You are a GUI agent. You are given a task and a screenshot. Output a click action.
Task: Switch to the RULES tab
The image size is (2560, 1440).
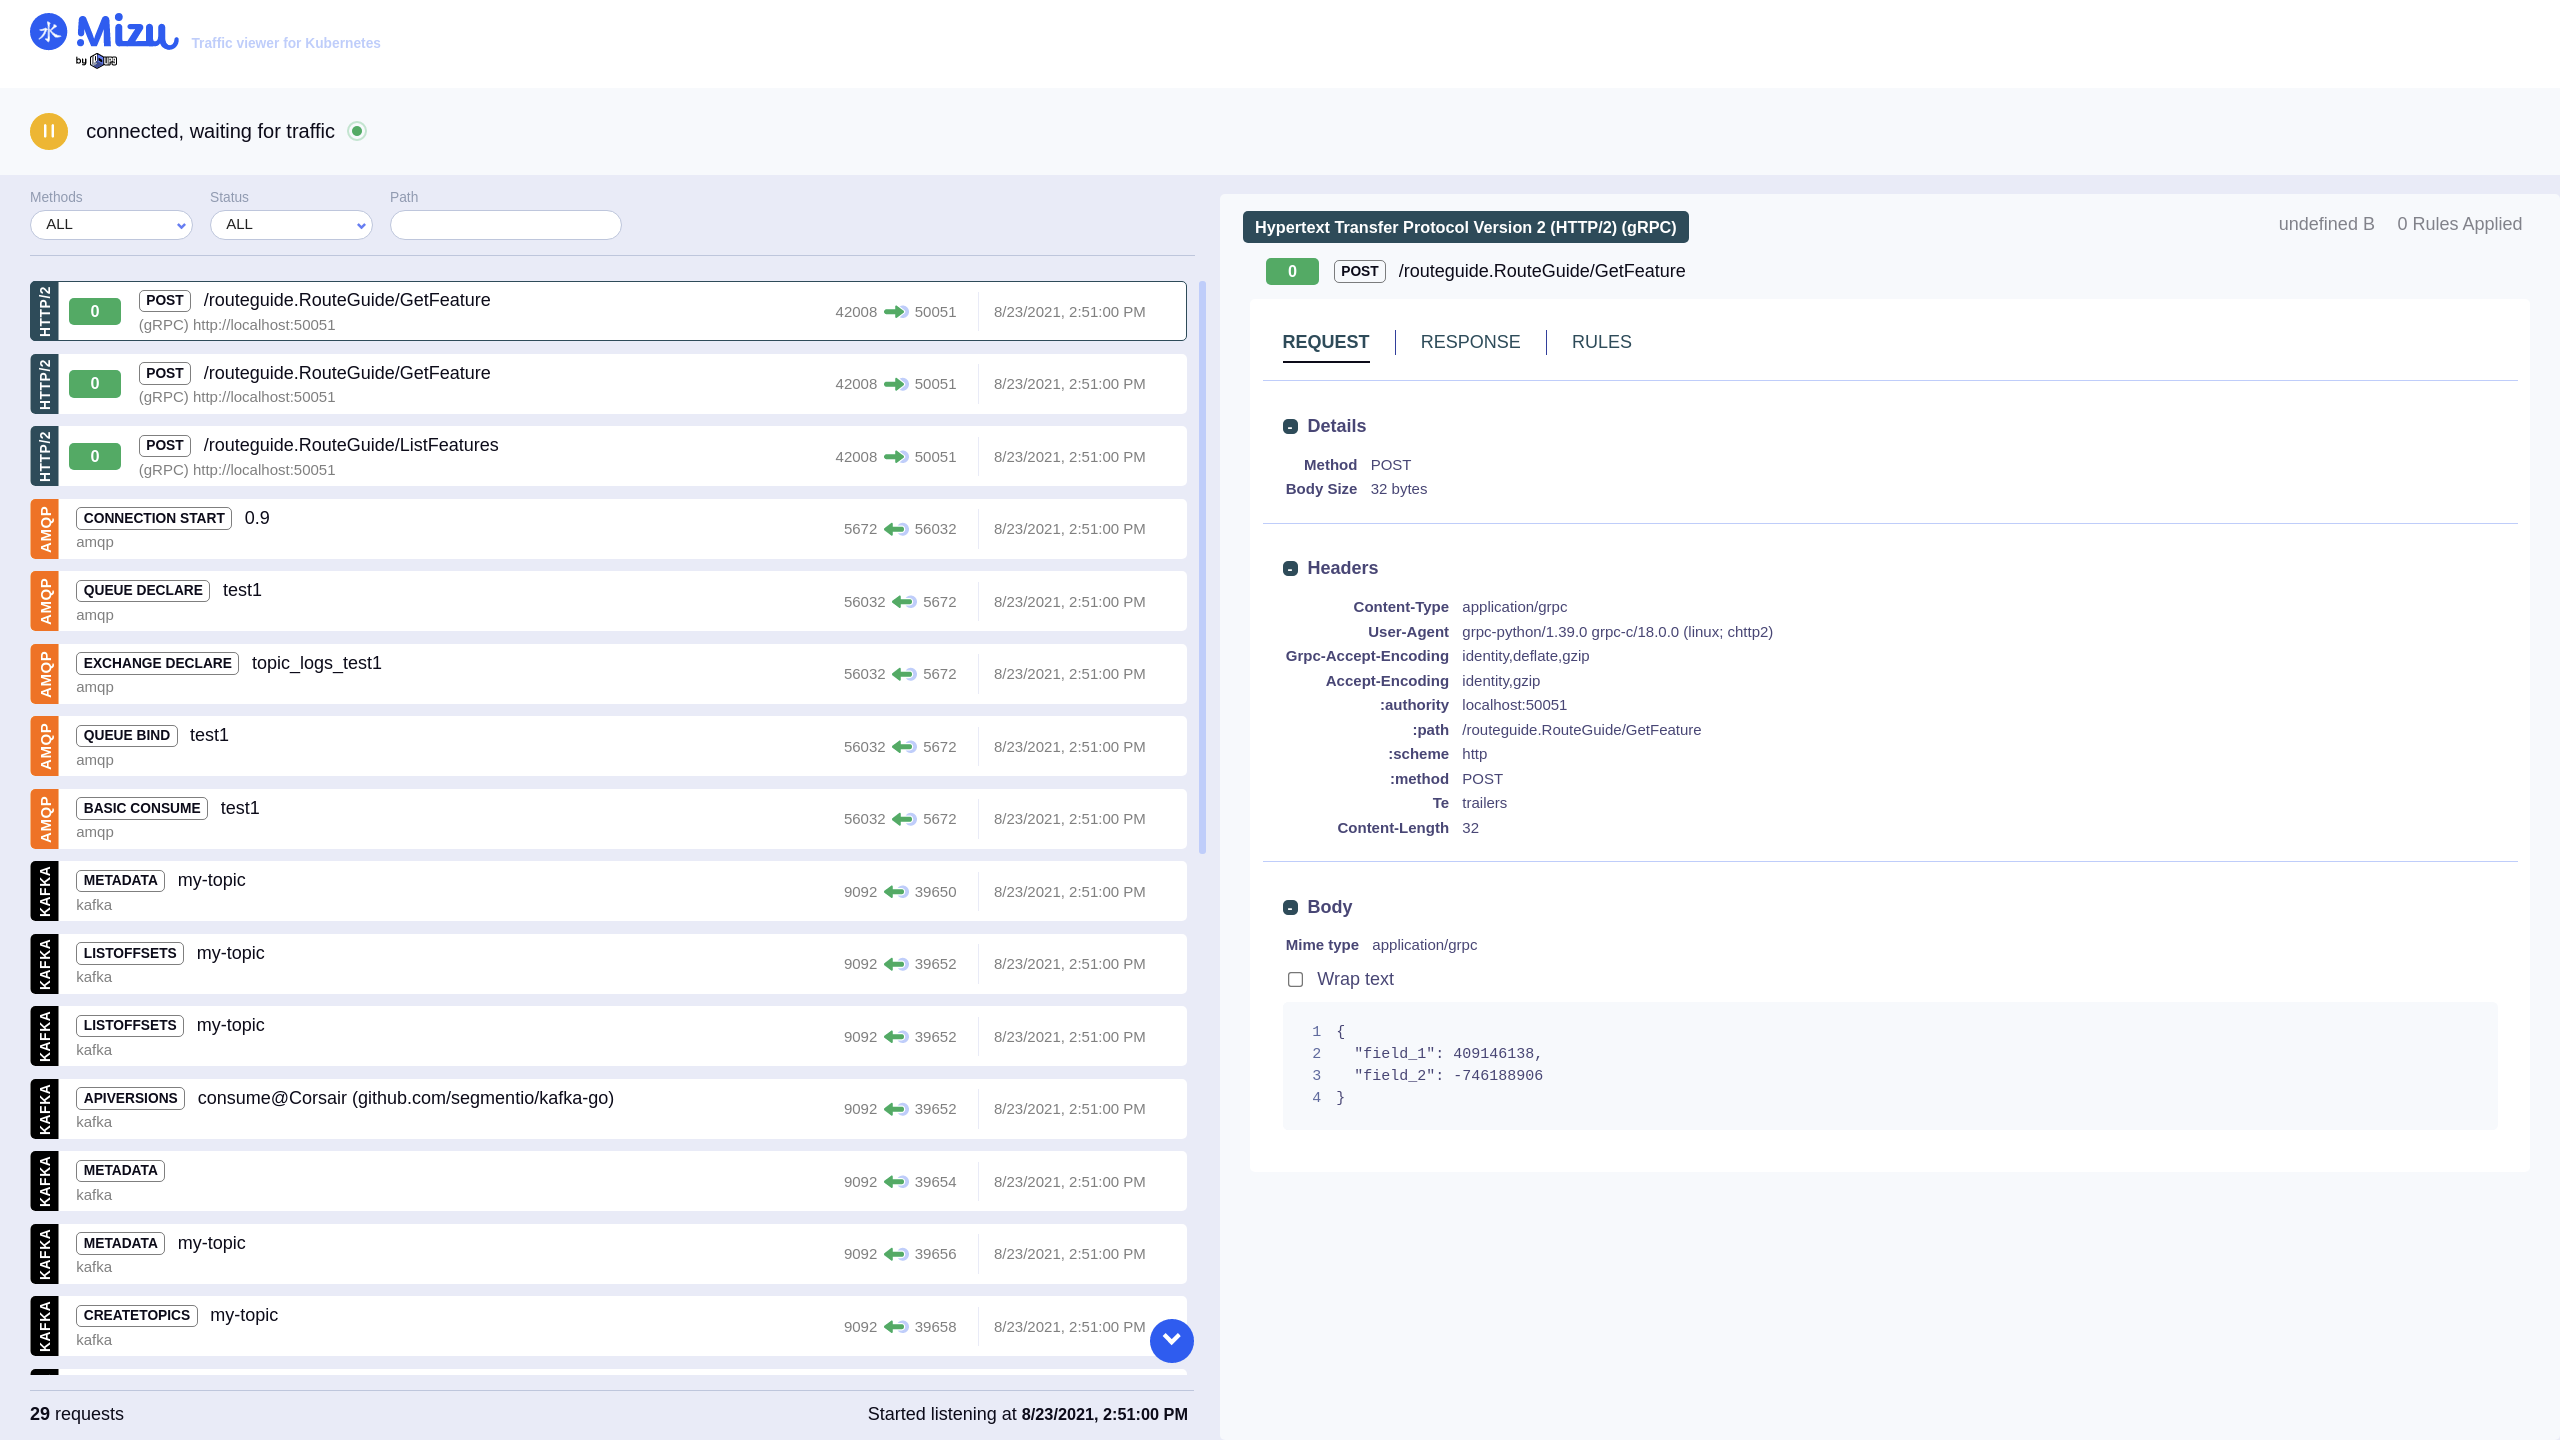[1601, 342]
